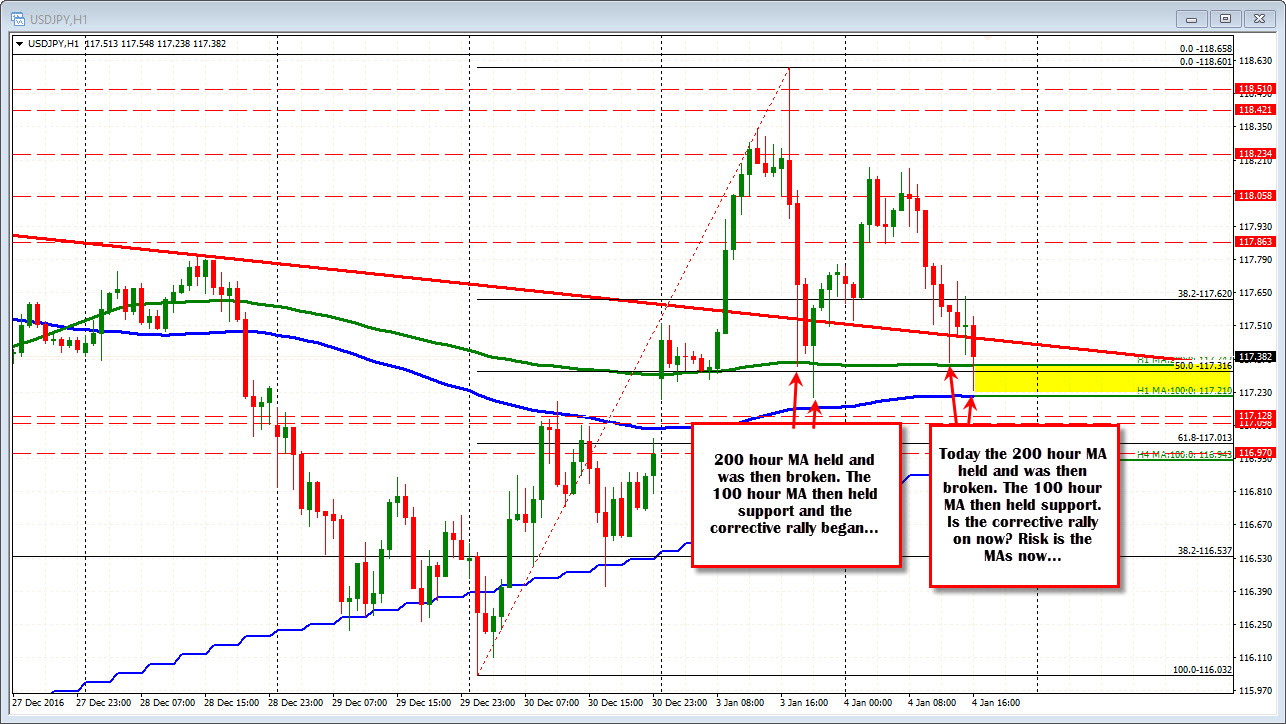Screen dimensions: 1286x724
Task: Click the red price label 117.128
Action: (x=1254, y=415)
